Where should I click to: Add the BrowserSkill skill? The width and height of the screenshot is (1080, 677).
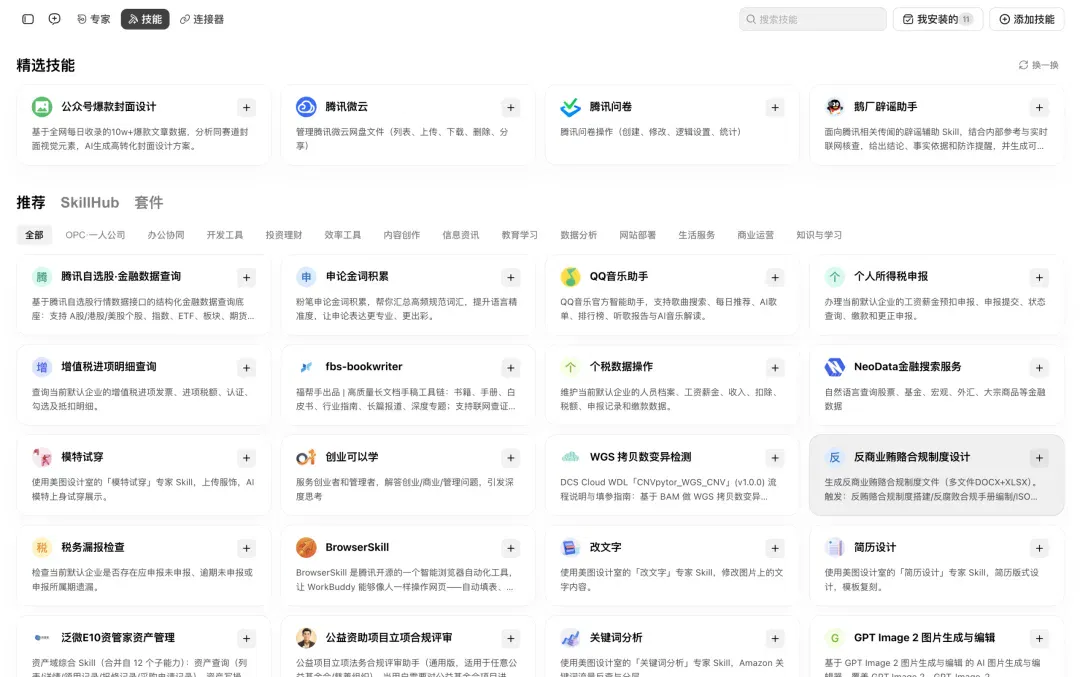pos(510,548)
